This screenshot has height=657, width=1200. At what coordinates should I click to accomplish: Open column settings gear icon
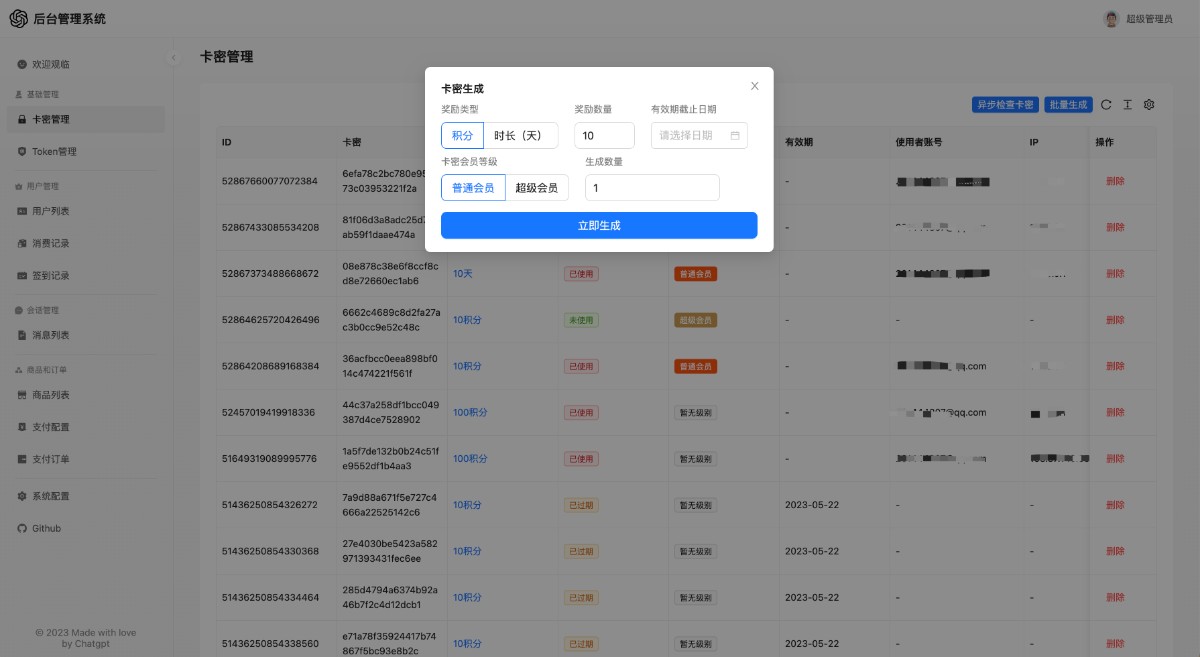pos(1149,104)
